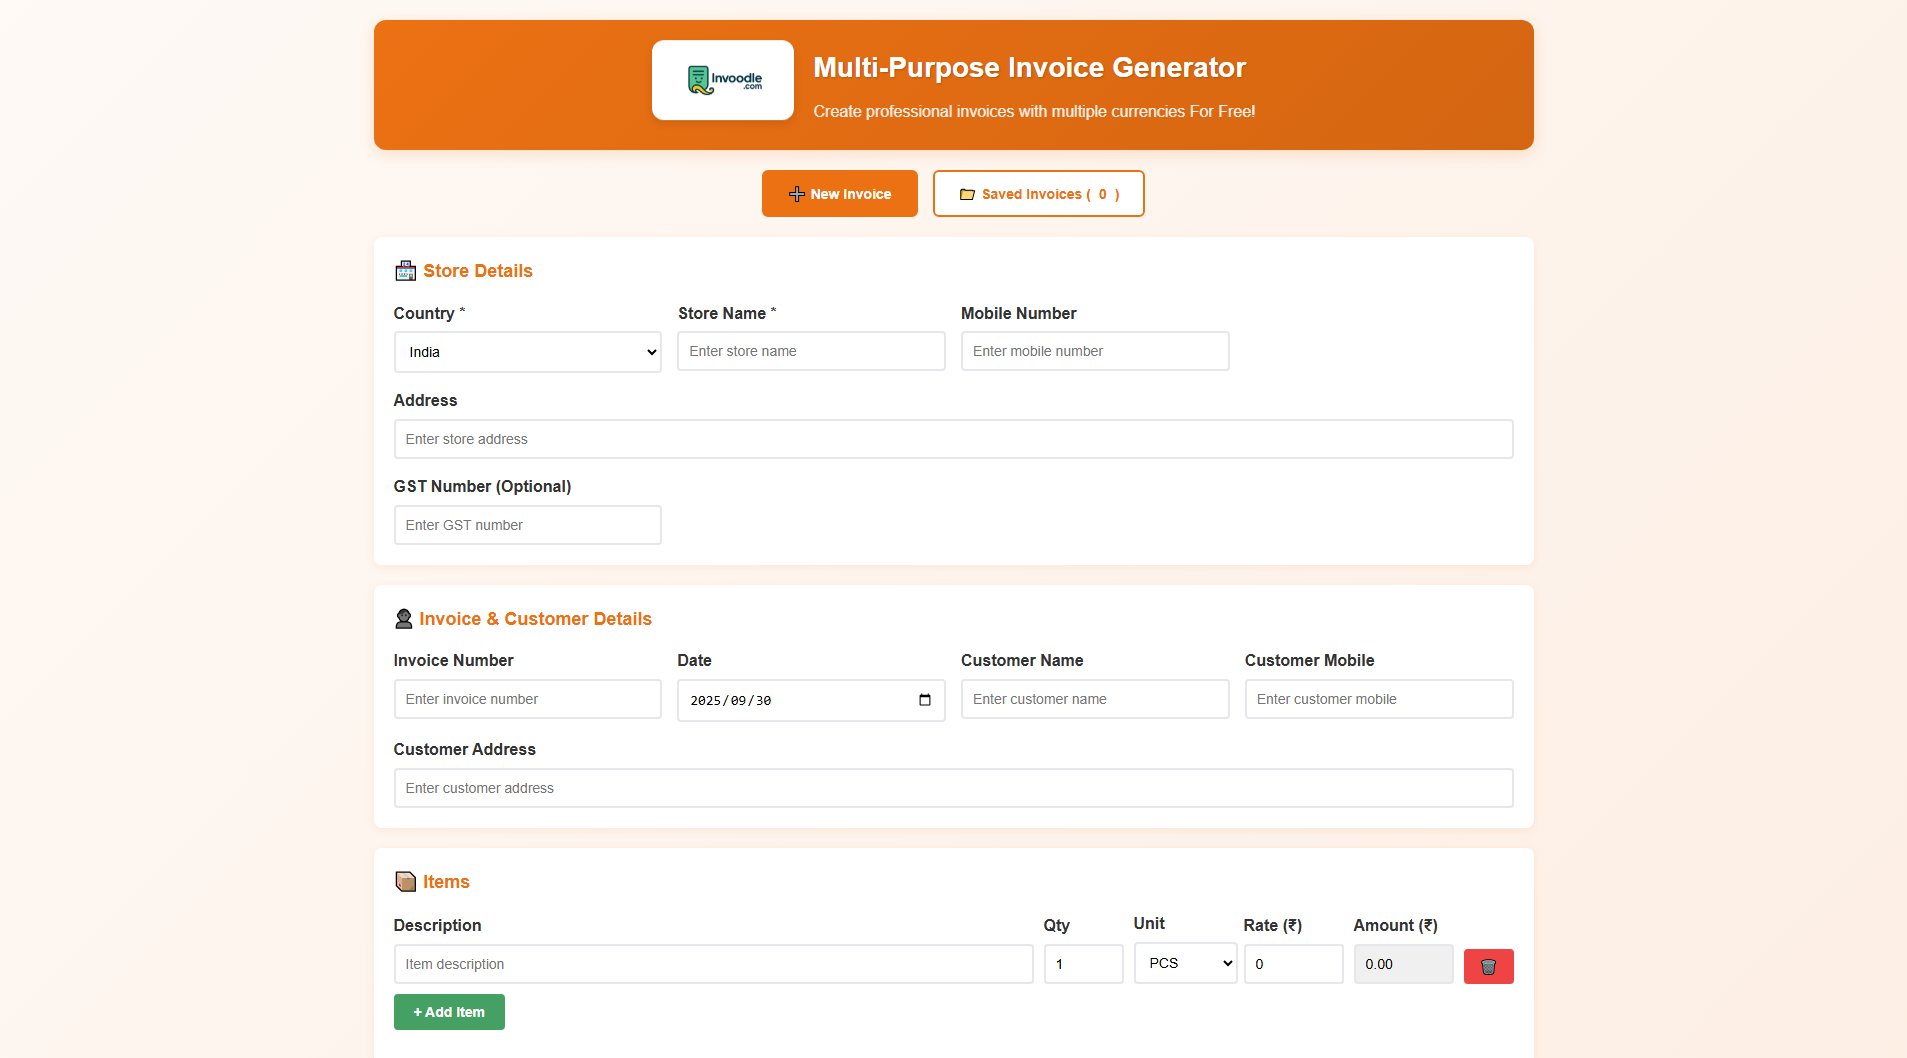This screenshot has width=1907, height=1058.
Task: Open the date picker calendar icon
Action: (924, 700)
